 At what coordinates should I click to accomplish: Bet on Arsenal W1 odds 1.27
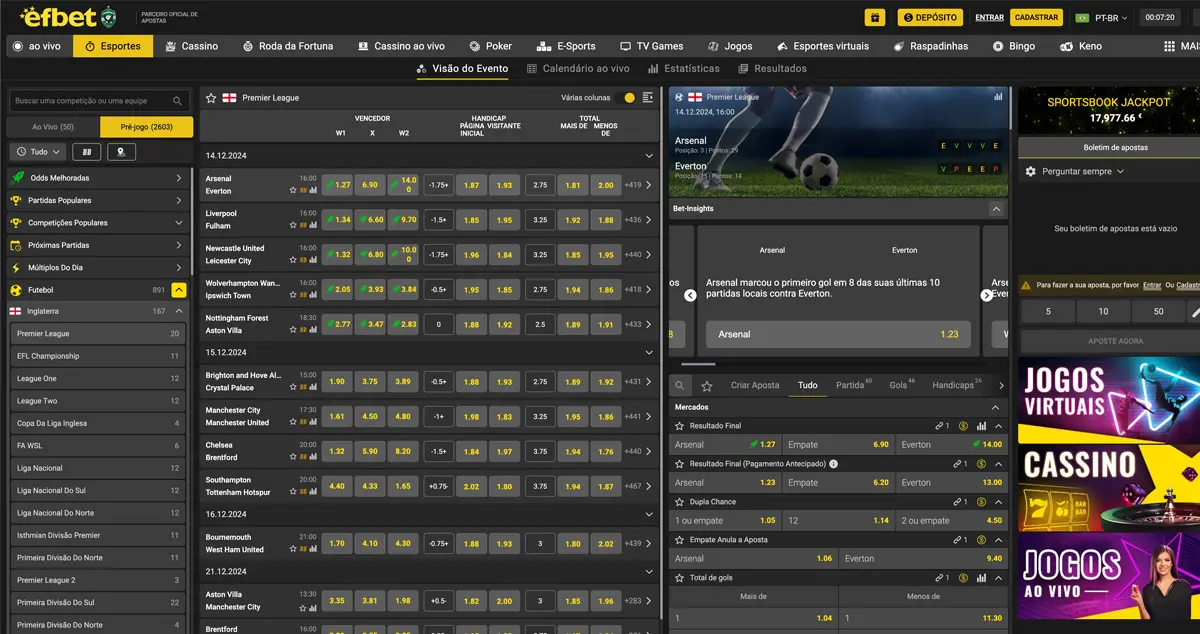(x=337, y=185)
